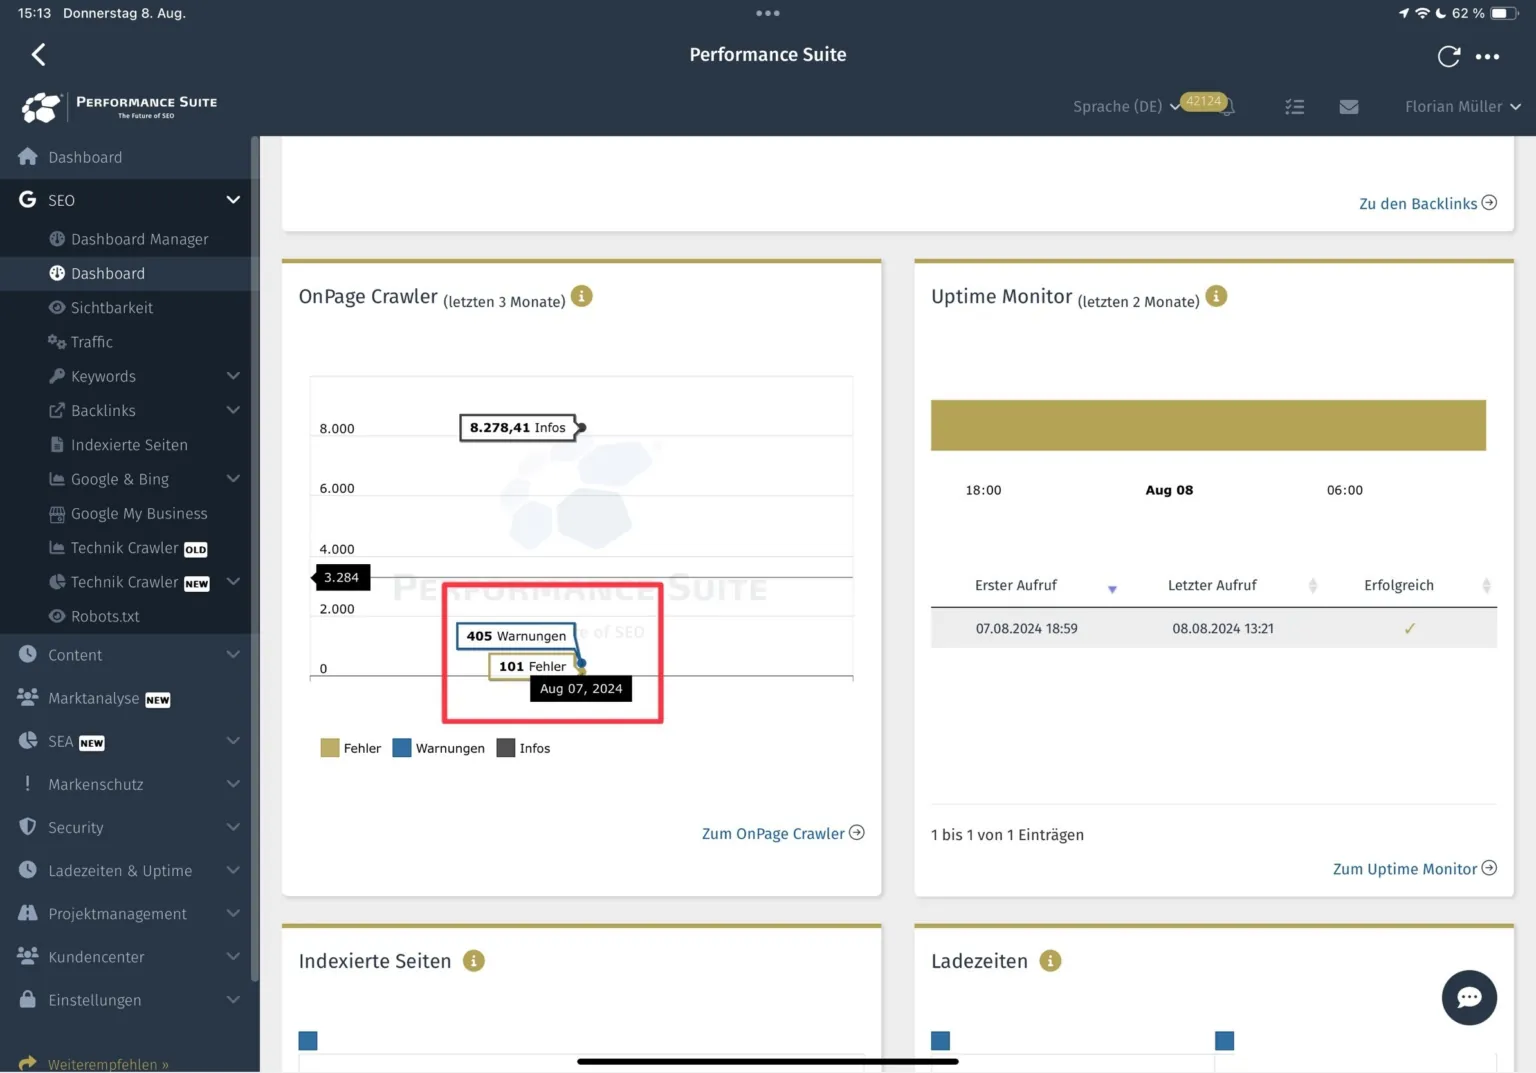This screenshot has height=1073, width=1536.
Task: Toggle the Fehler legend series
Action: pos(351,748)
